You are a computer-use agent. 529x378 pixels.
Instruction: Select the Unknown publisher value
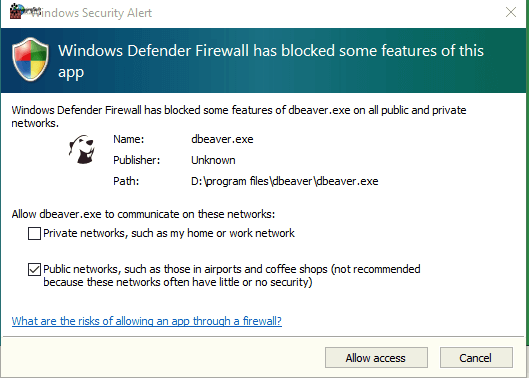coord(213,160)
